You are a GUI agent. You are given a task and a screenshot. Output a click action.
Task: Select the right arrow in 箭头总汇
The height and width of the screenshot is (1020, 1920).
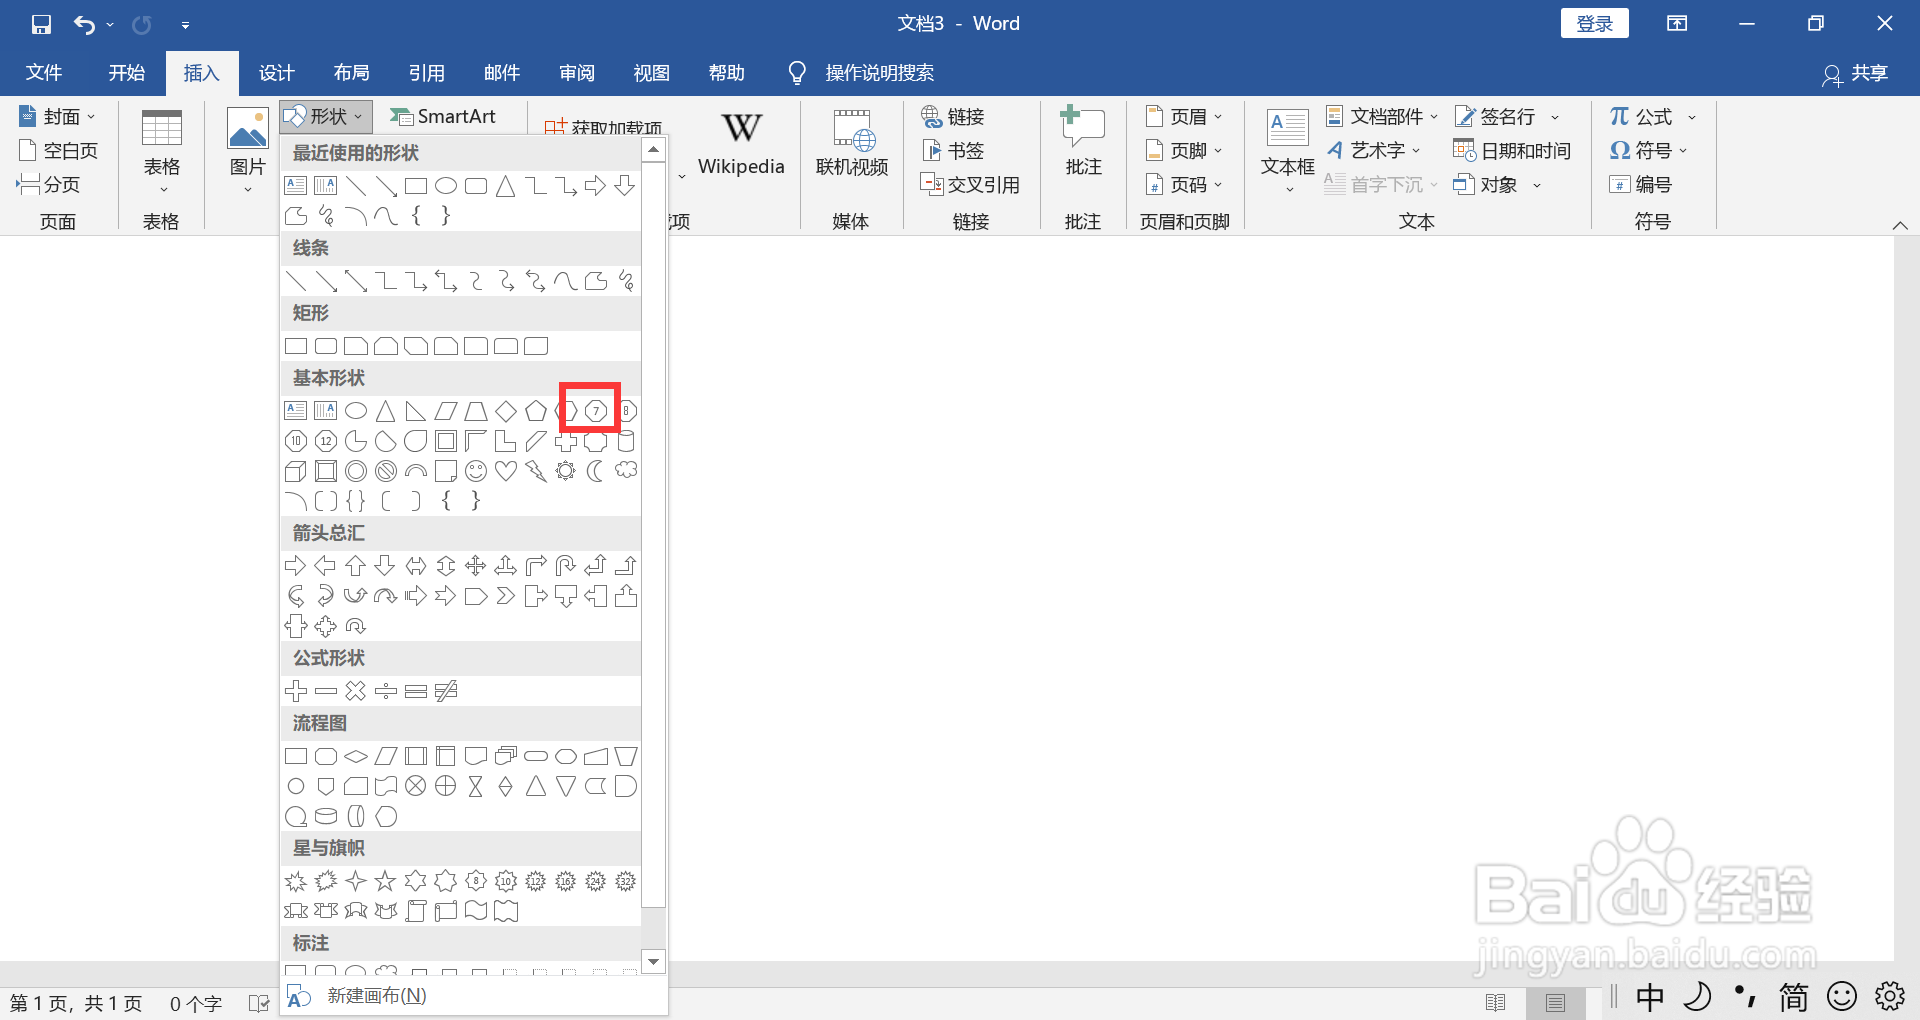(x=296, y=566)
